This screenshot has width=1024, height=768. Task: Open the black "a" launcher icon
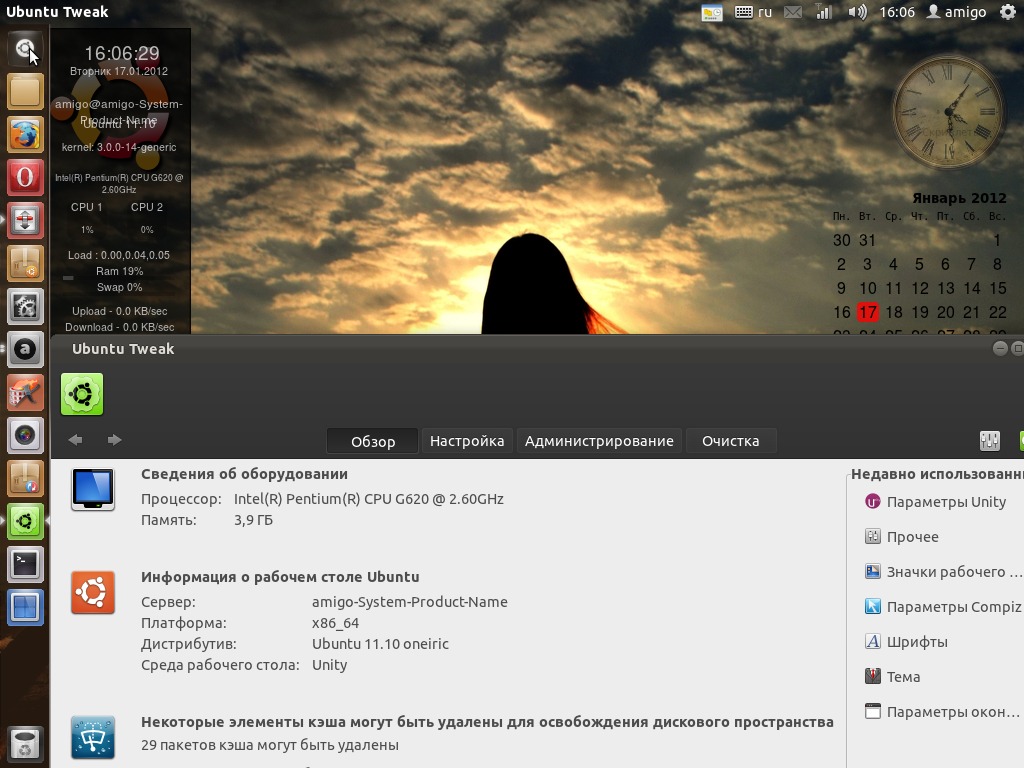pos(25,349)
